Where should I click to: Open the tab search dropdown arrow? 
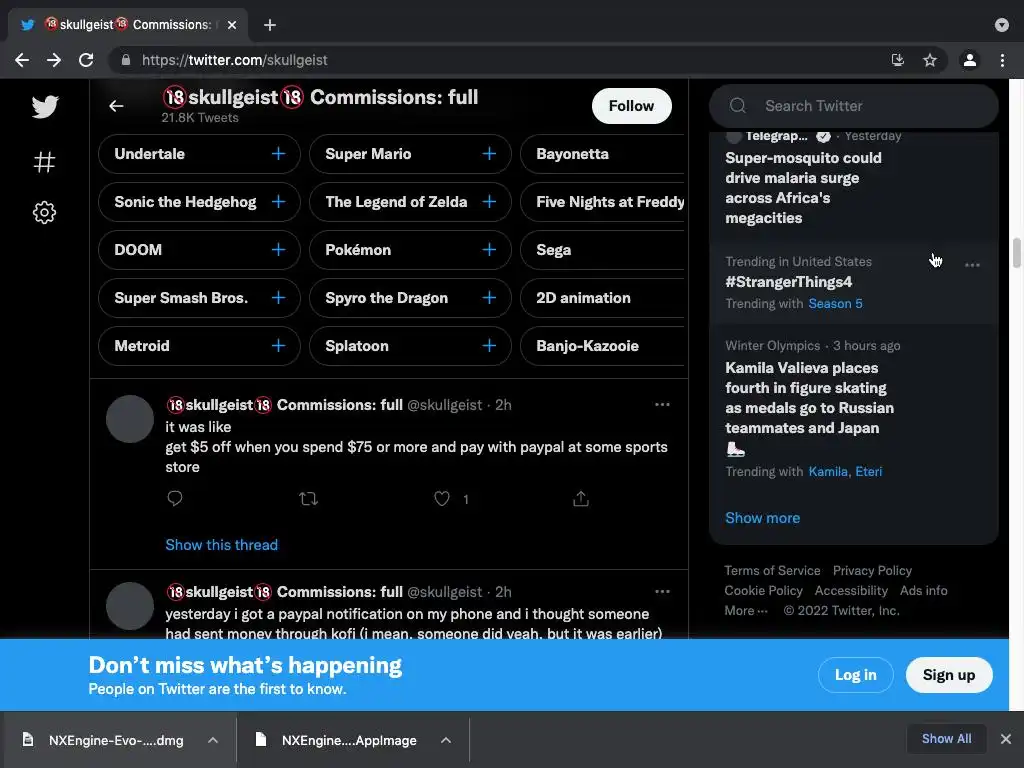1002,25
